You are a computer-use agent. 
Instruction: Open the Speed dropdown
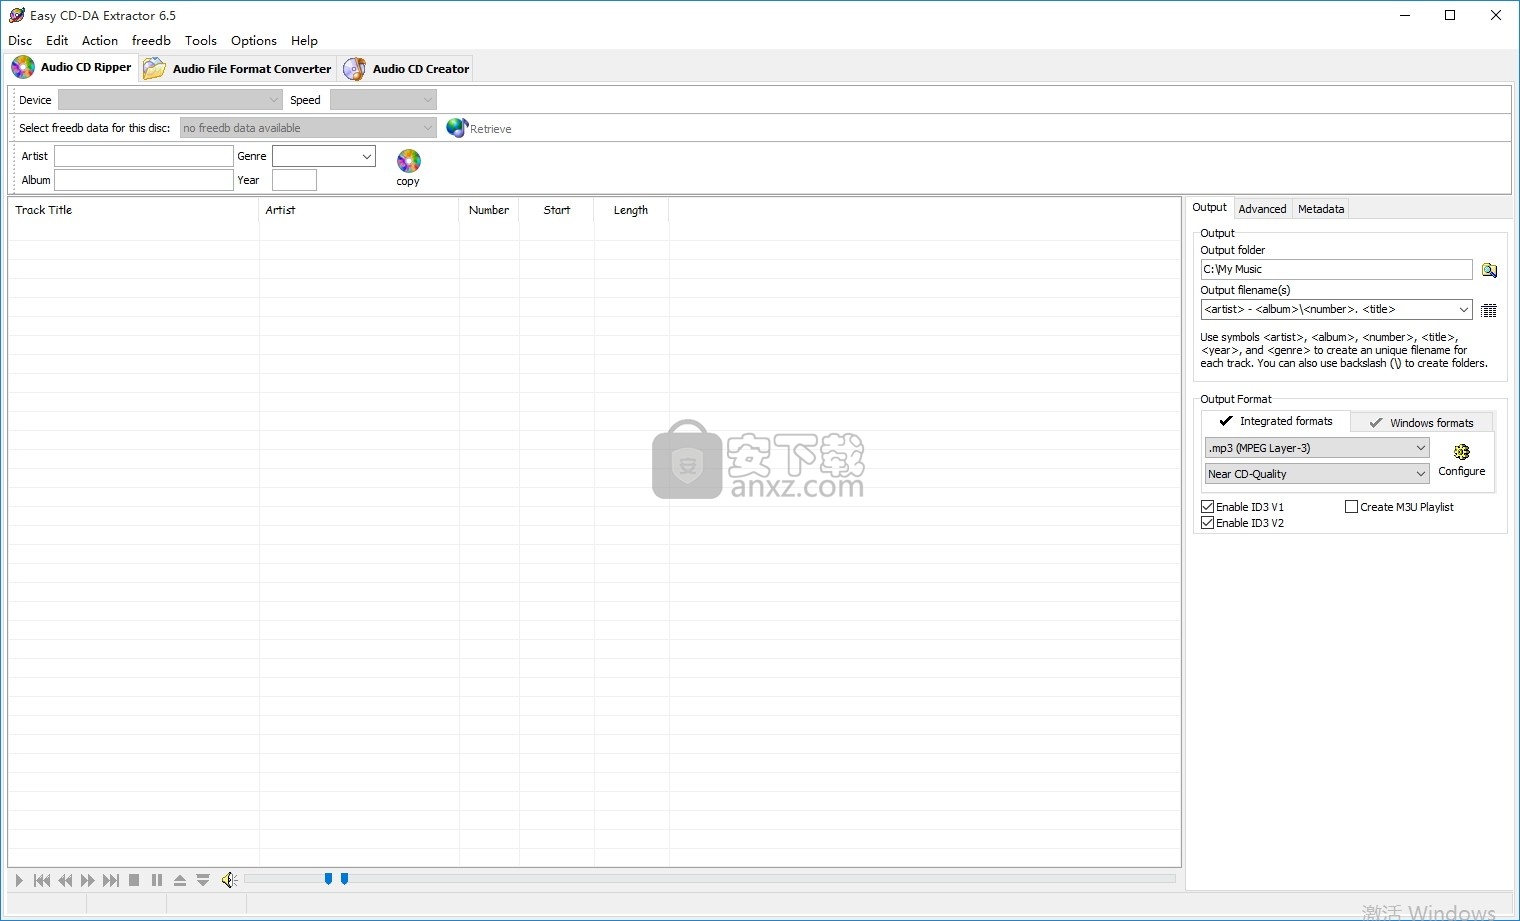tap(383, 100)
